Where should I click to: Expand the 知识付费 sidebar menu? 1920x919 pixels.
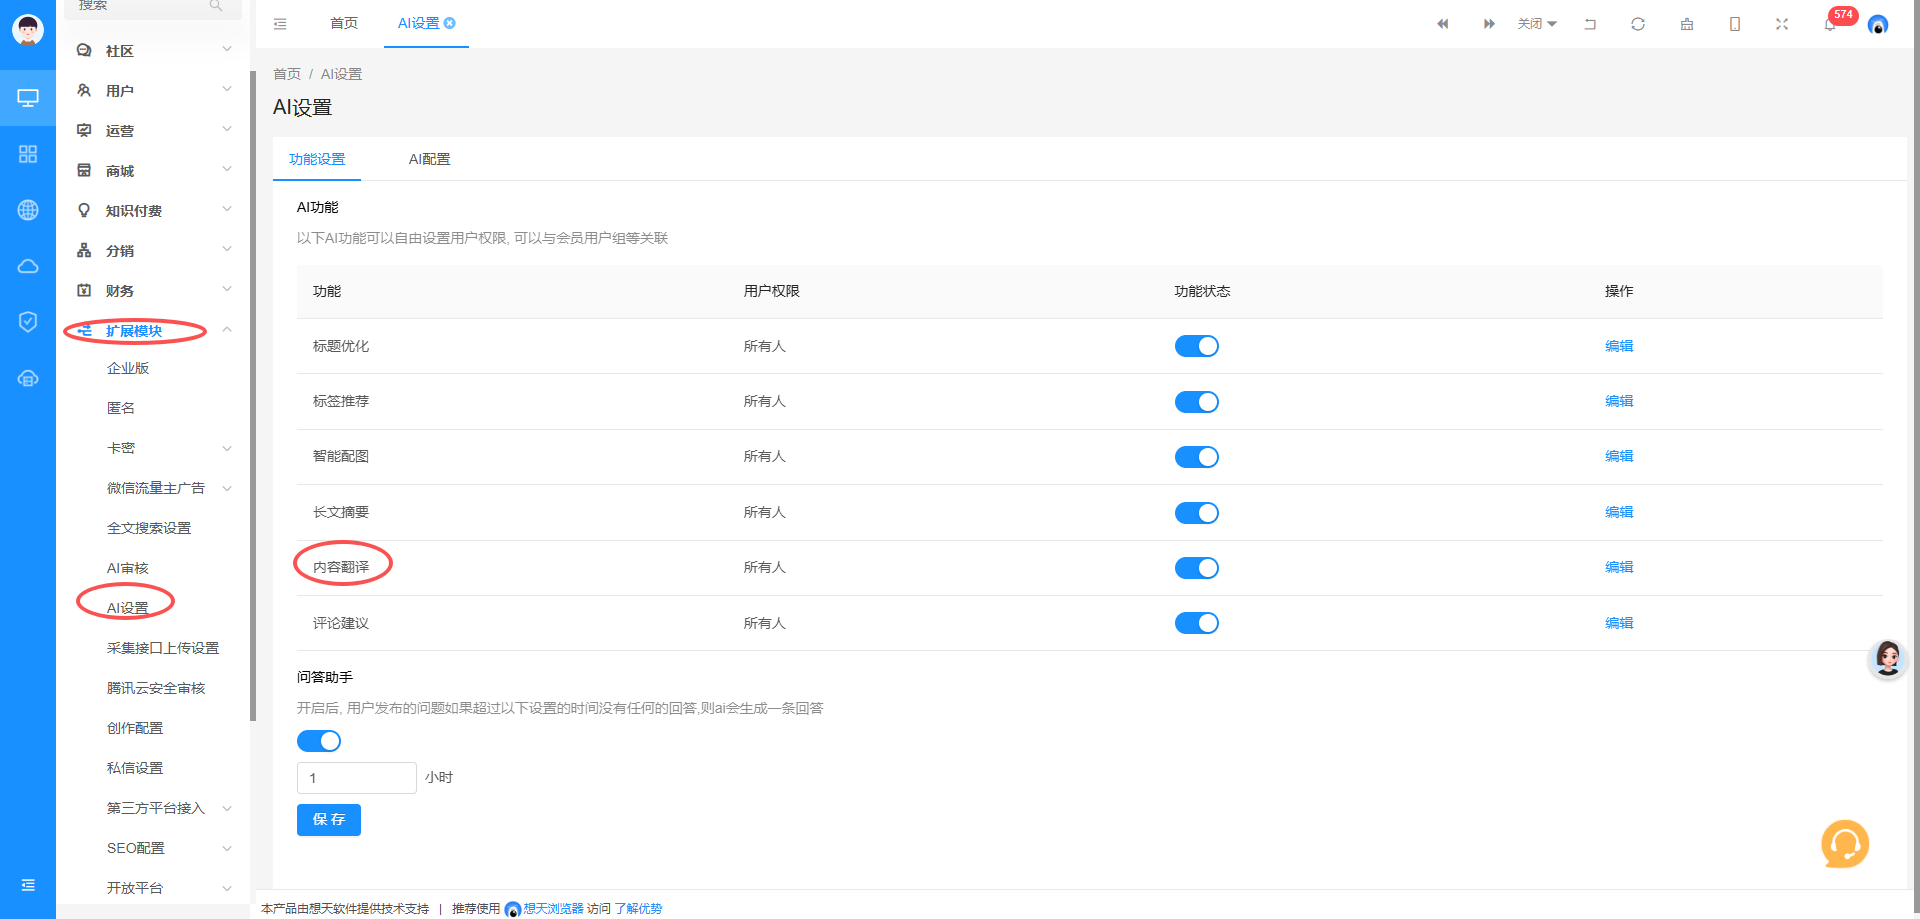153,210
